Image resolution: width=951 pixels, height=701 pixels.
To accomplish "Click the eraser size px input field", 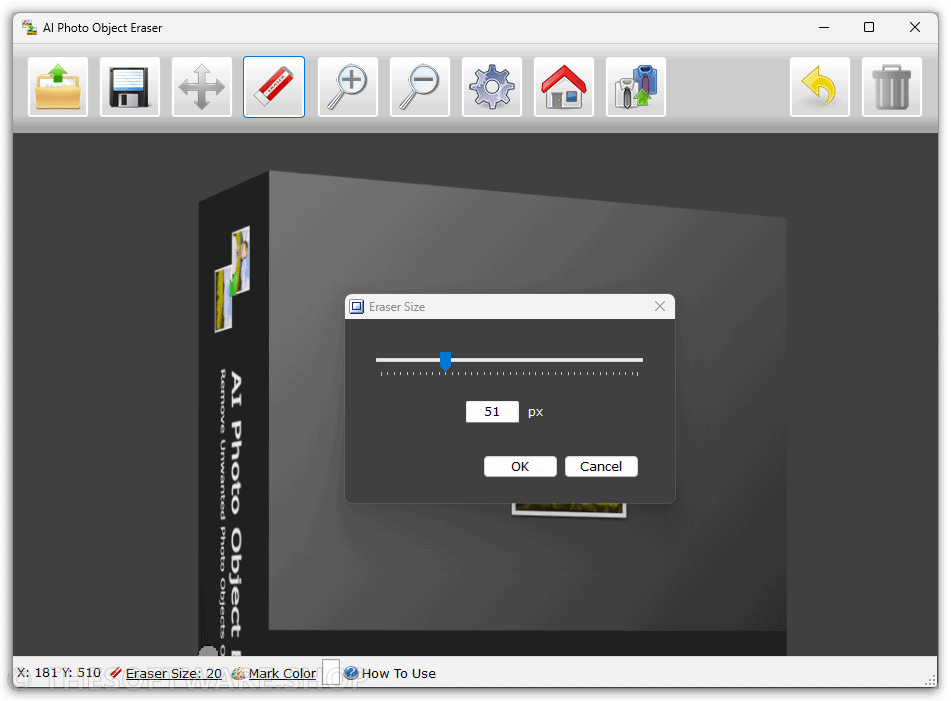I will 492,412.
